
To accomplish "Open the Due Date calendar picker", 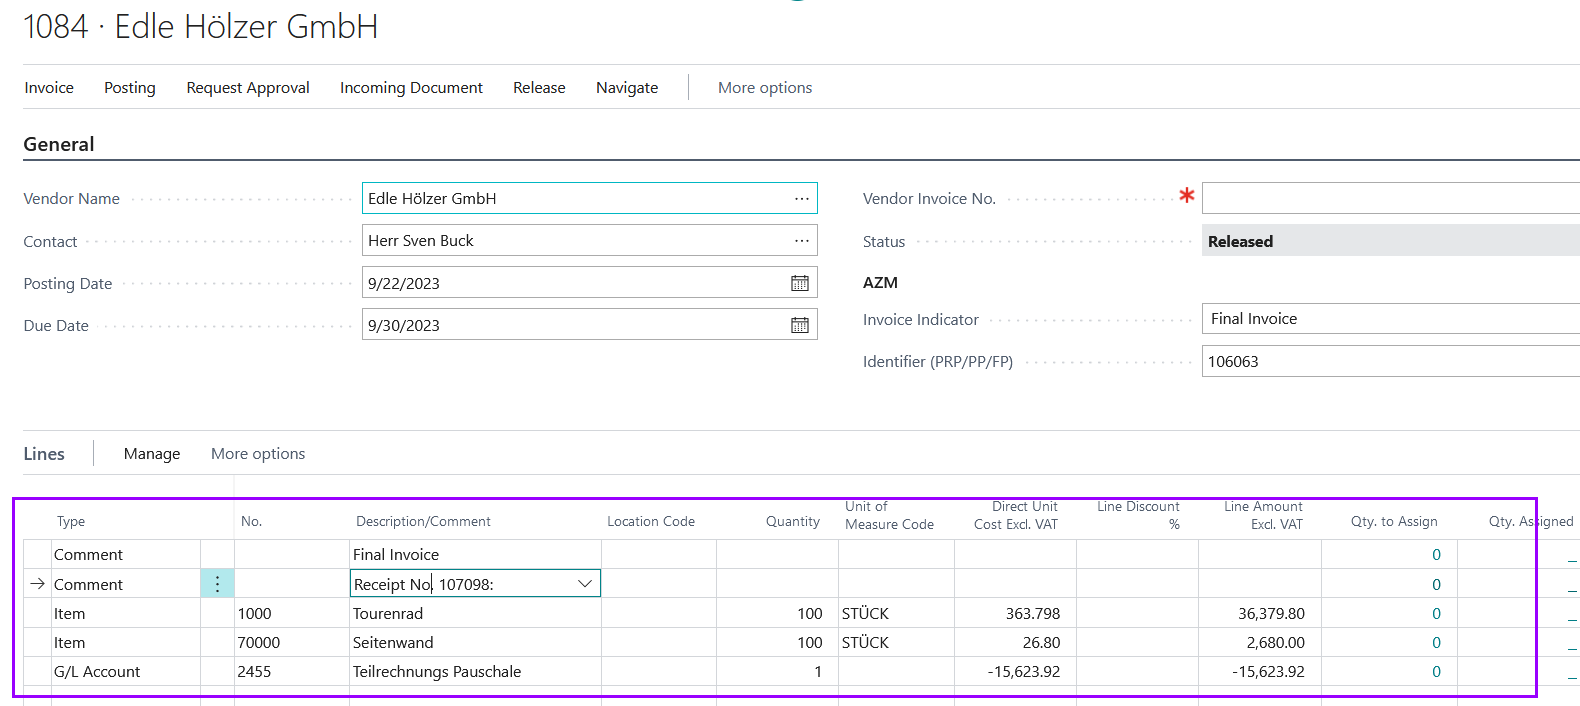I will 799,325.
